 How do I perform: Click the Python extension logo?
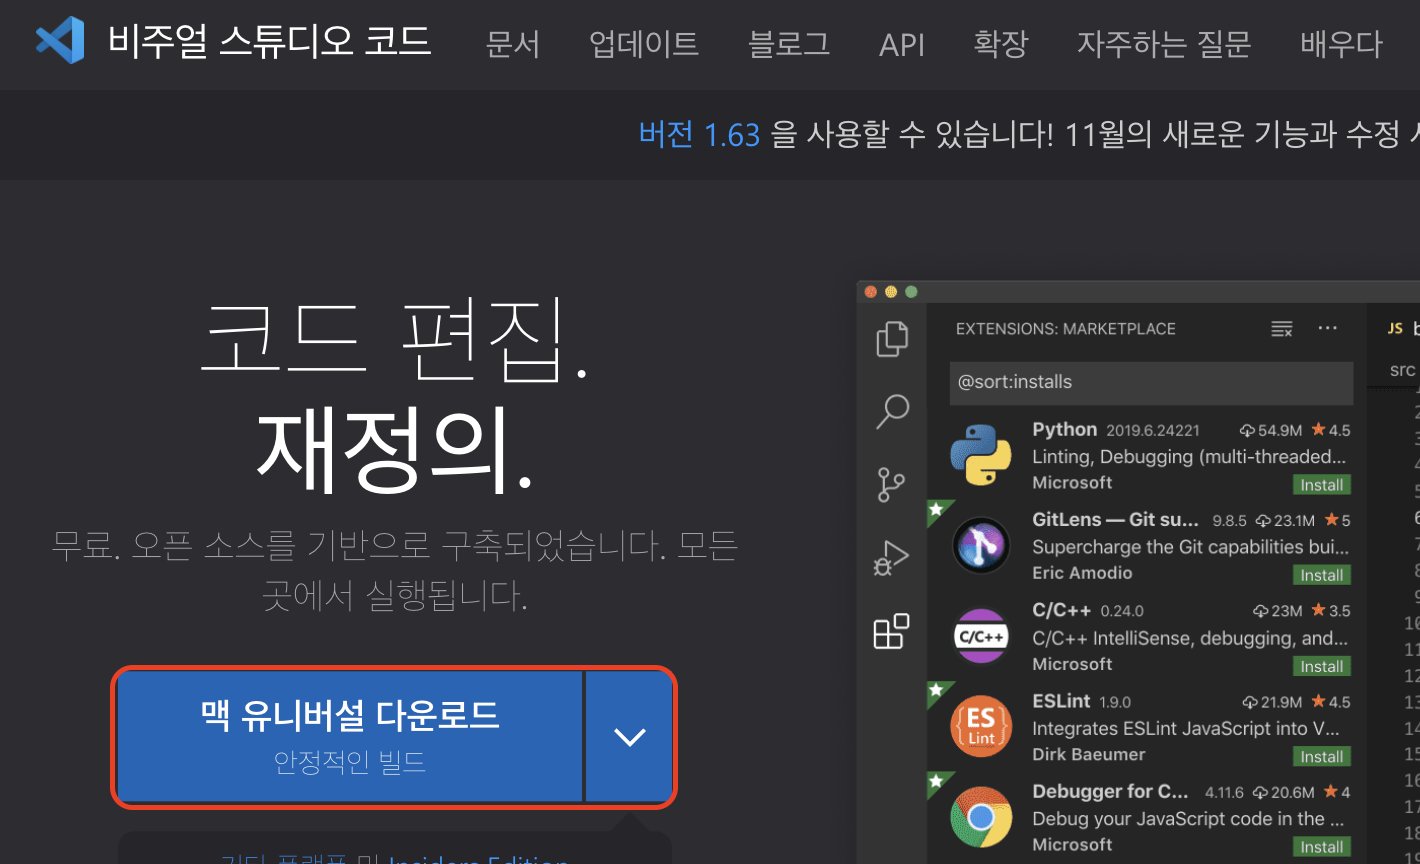coord(981,455)
